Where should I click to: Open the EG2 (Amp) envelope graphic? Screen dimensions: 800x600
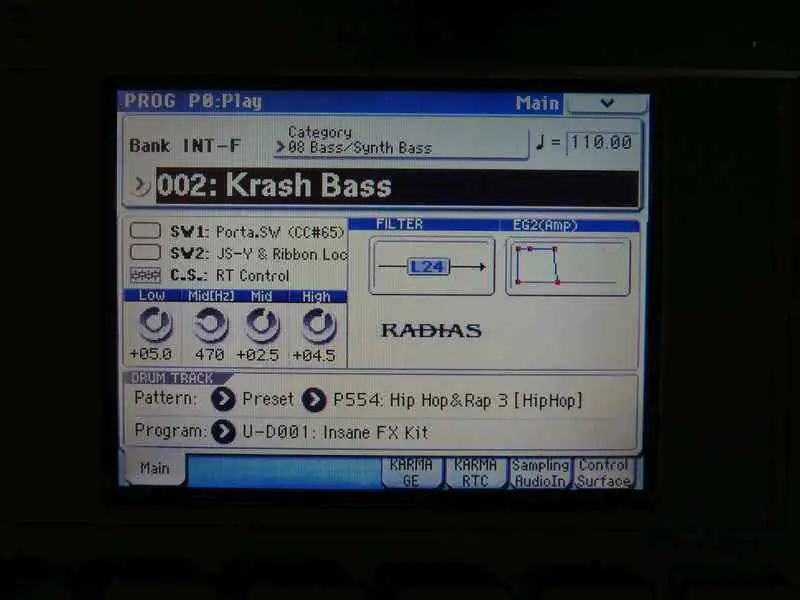tap(567, 267)
